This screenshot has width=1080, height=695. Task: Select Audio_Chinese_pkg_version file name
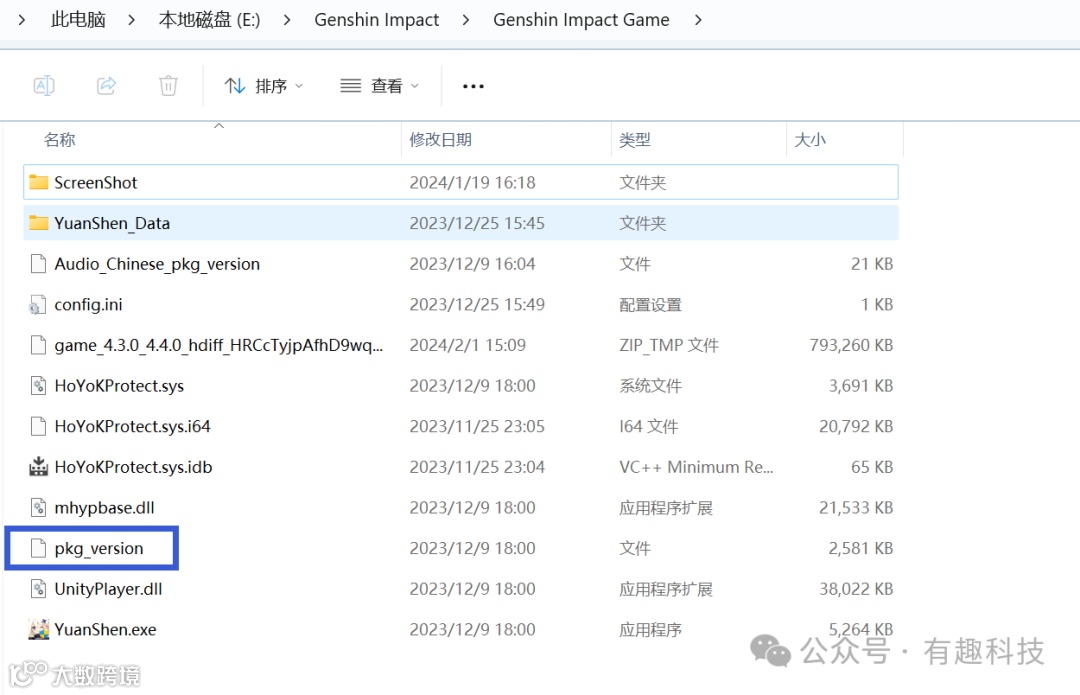(157, 264)
